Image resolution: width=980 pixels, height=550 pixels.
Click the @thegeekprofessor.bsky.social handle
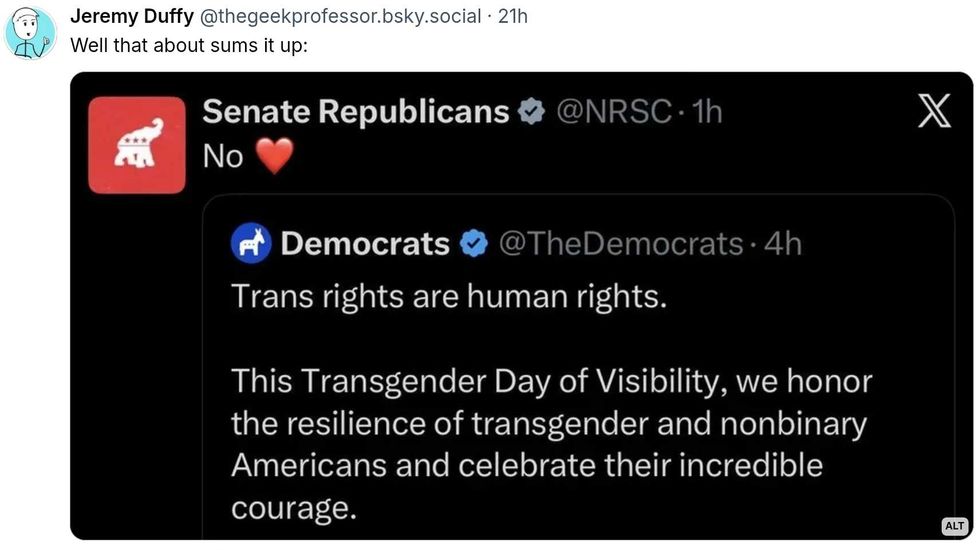[334, 17]
